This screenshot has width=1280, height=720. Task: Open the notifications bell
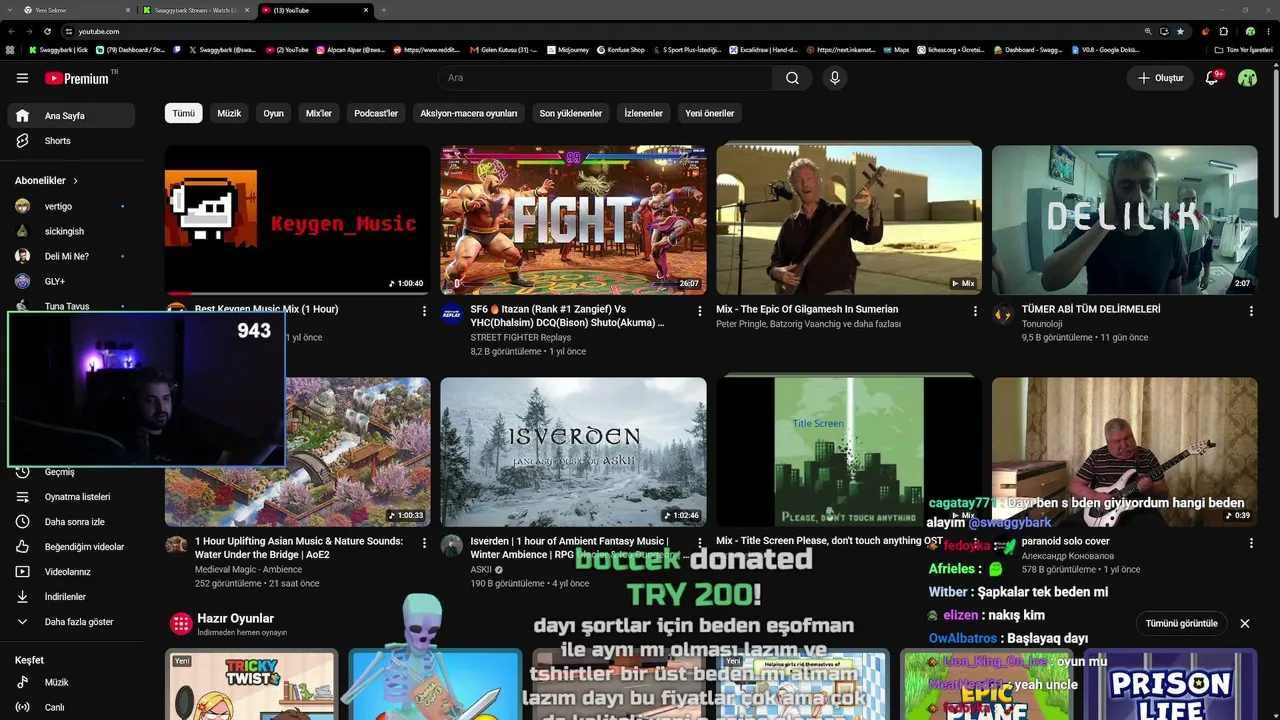pyautogui.click(x=1212, y=78)
